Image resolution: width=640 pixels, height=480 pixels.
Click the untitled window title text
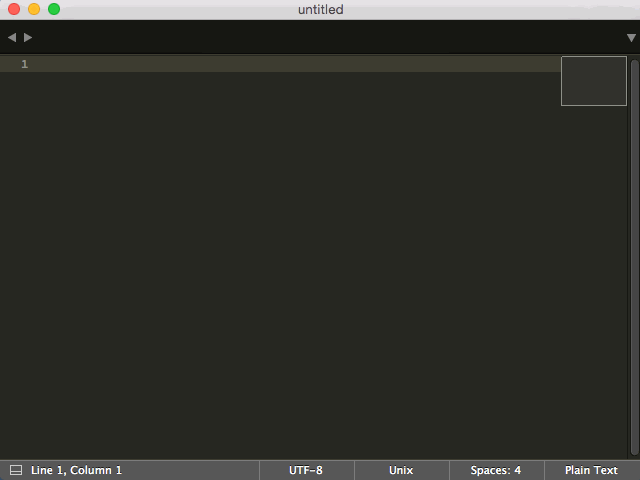320,9
